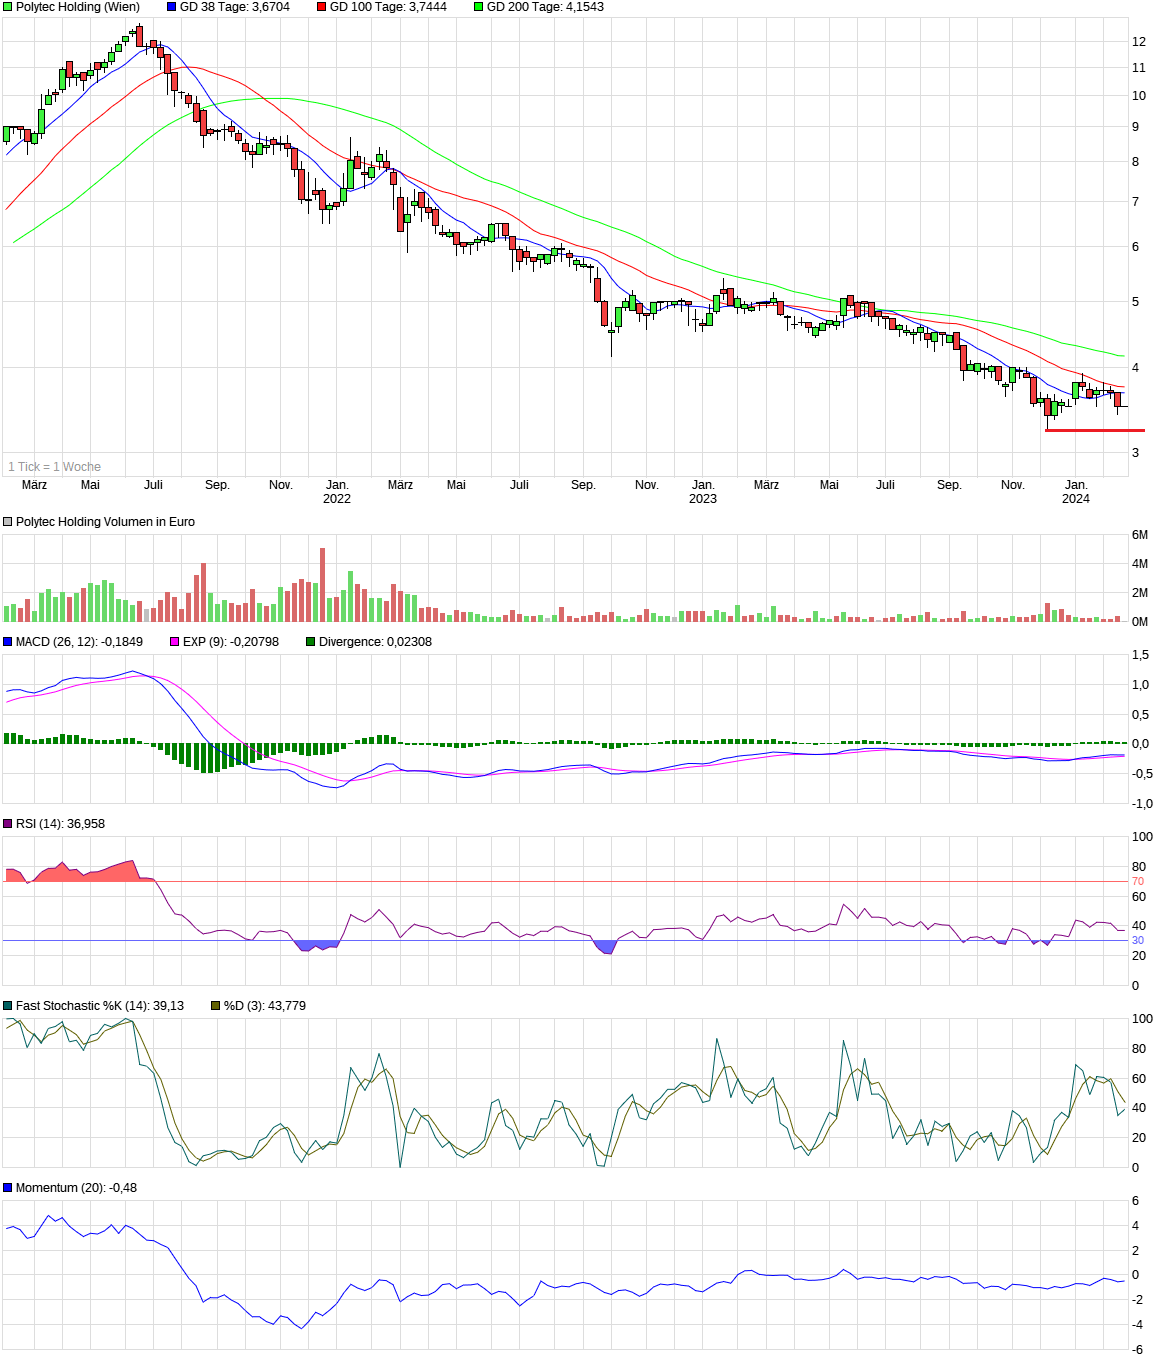Viewport: 1175px width, 1361px height.
Task: Click 'Momentum (20): -0,48' label
Action: [77, 1188]
